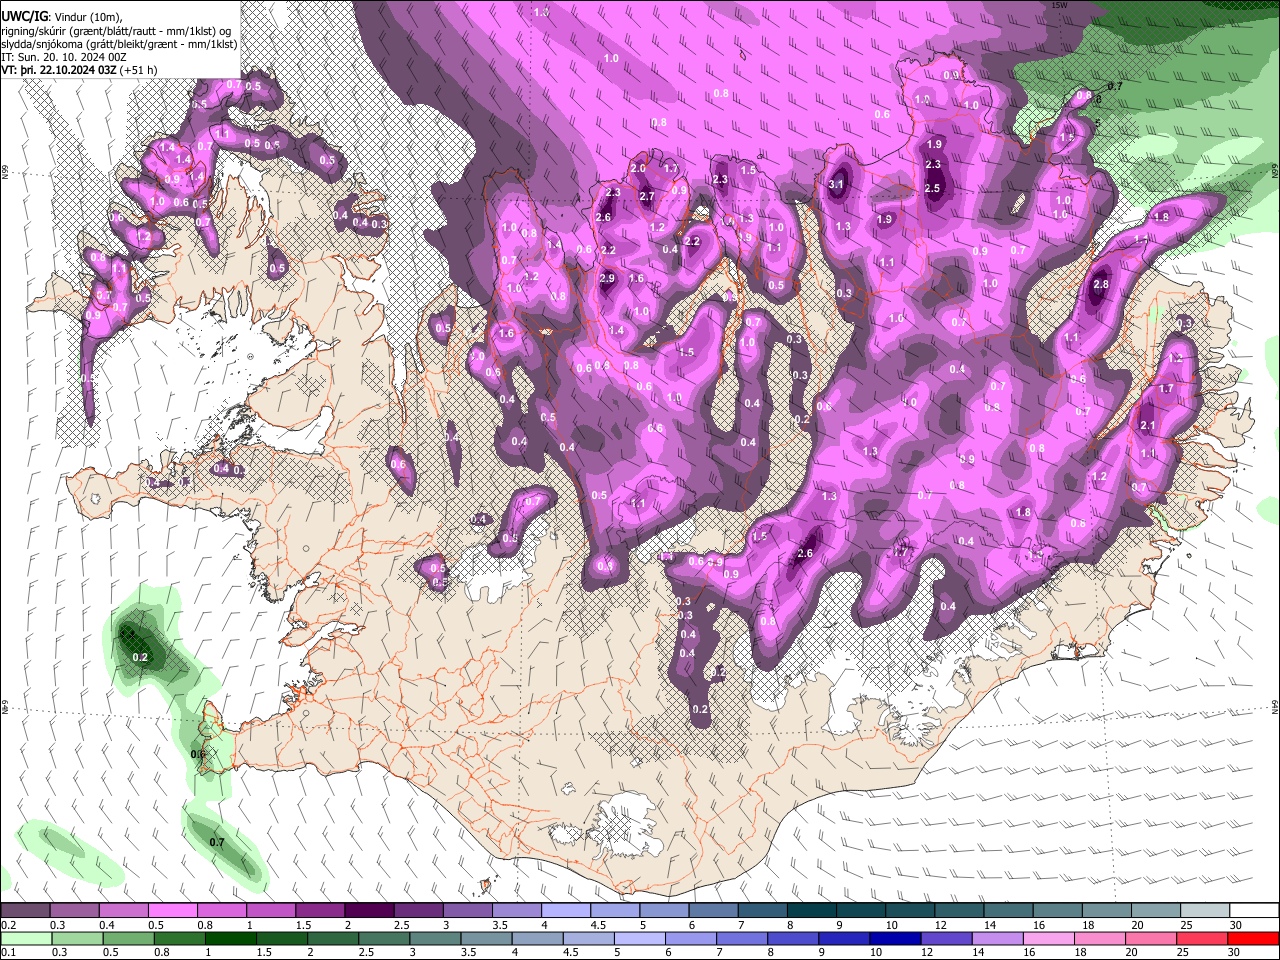Click the 0.7 label in the southwest green rain band
The image size is (1280, 960).
click(x=217, y=843)
